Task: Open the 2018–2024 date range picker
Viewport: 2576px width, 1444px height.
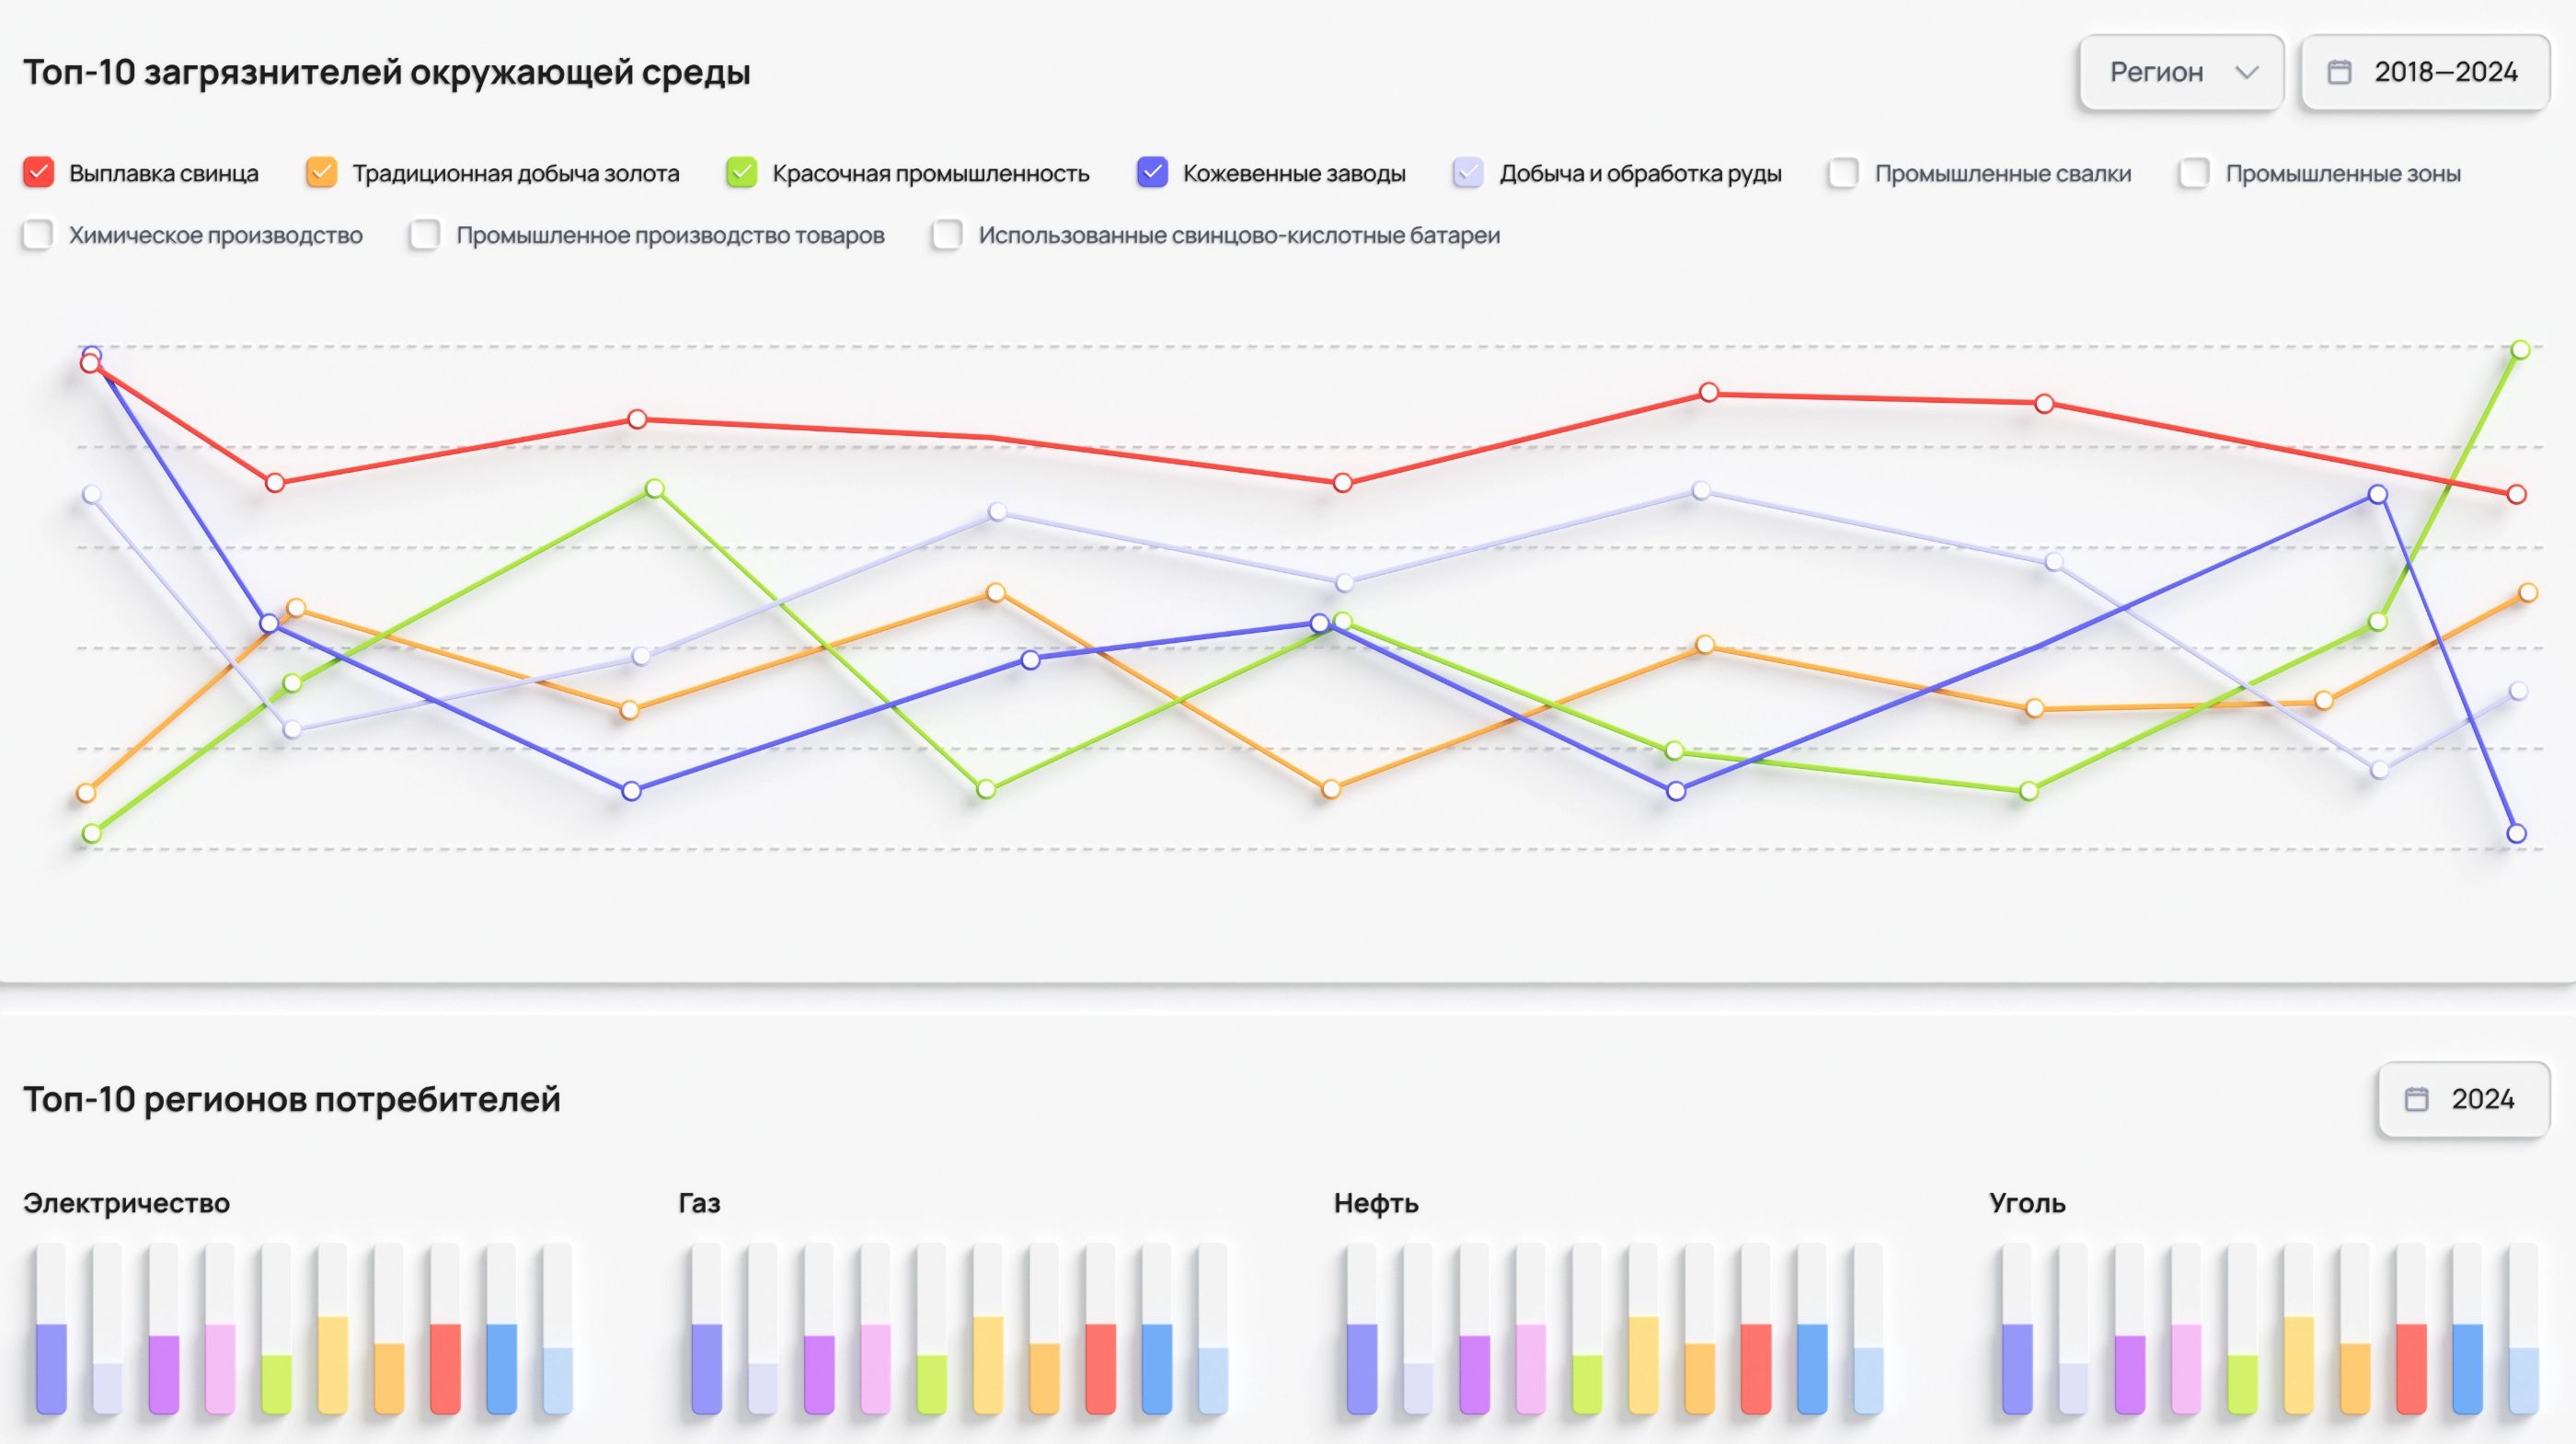Action: [2425, 72]
